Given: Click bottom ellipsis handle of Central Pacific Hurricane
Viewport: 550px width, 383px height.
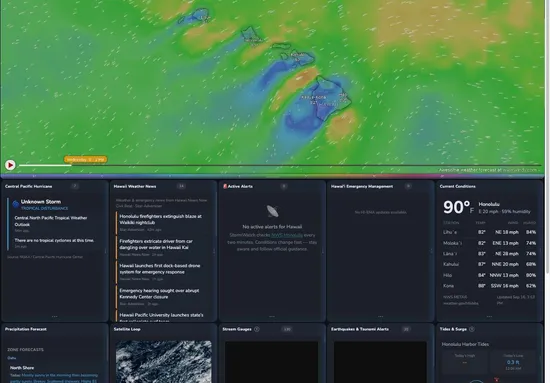Looking at the screenshot, I should click(x=54, y=316).
